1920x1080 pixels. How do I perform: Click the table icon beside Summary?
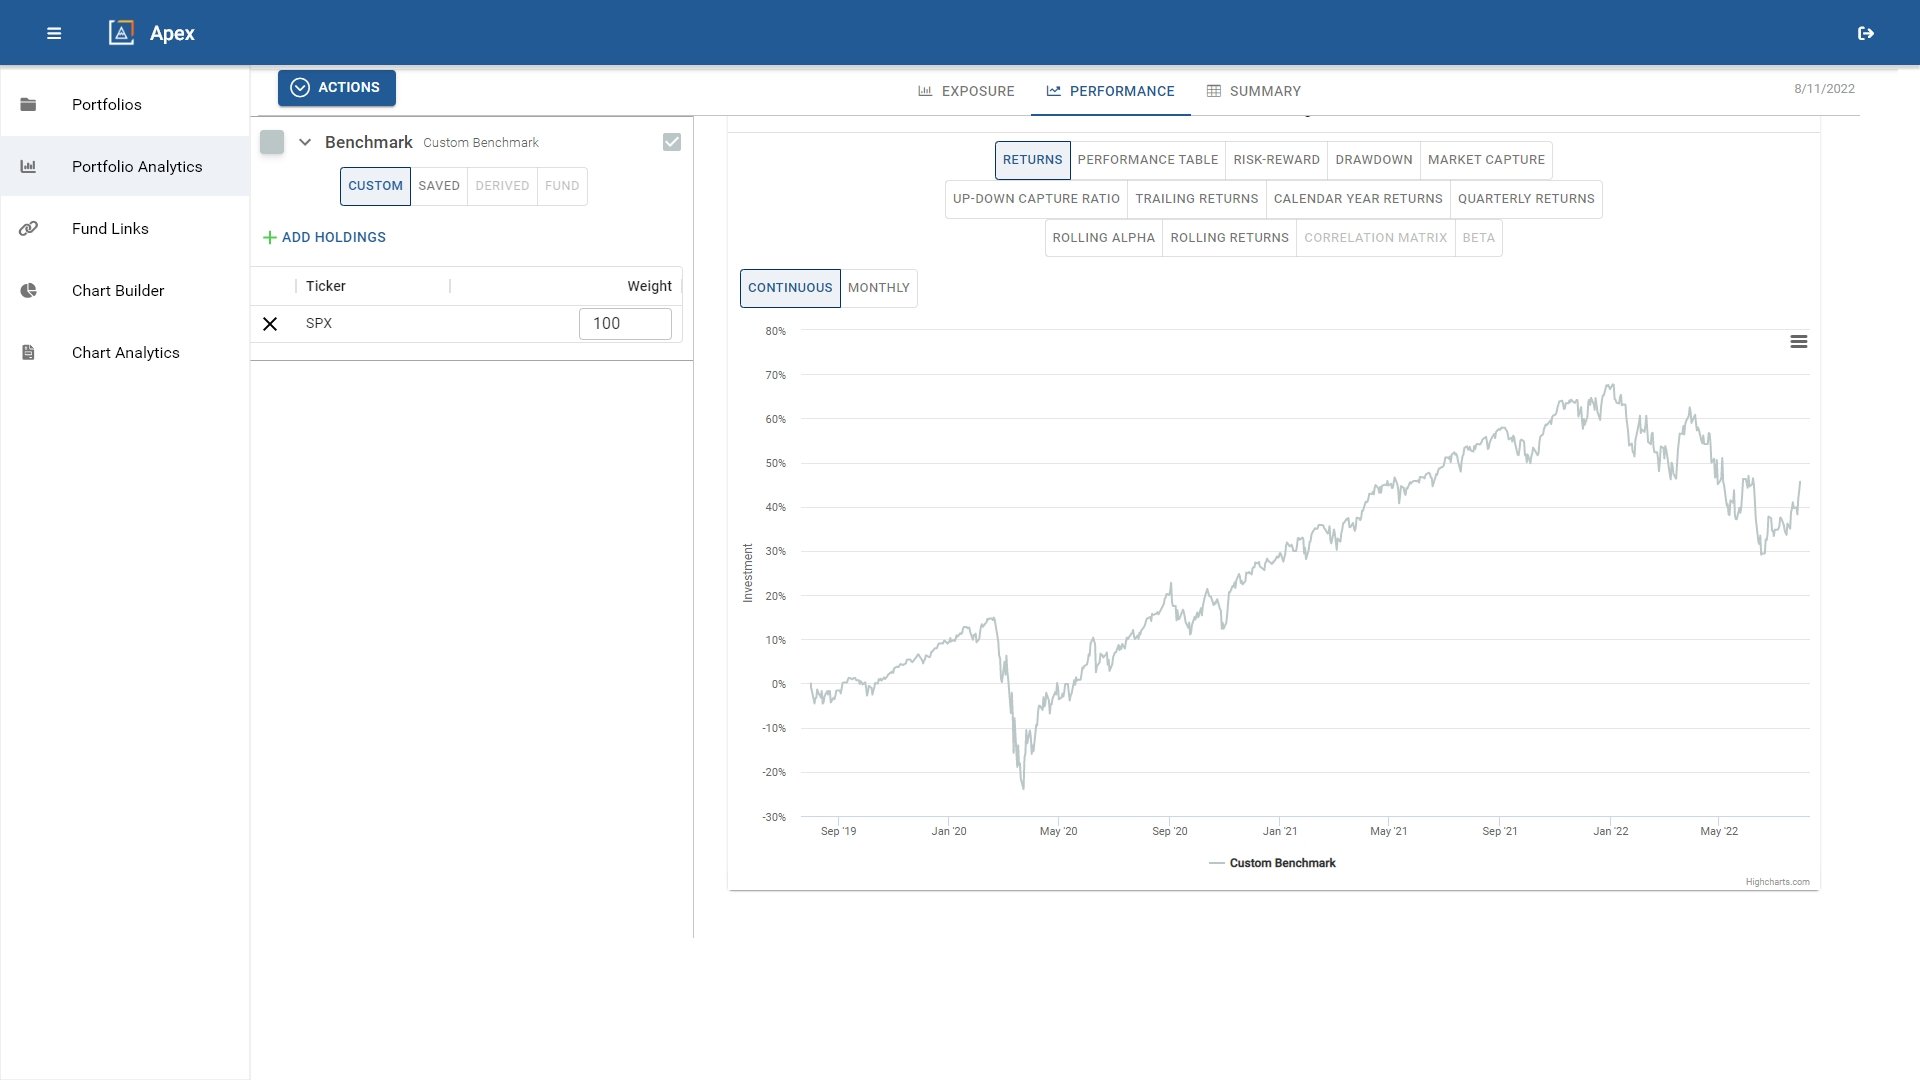tap(1214, 91)
